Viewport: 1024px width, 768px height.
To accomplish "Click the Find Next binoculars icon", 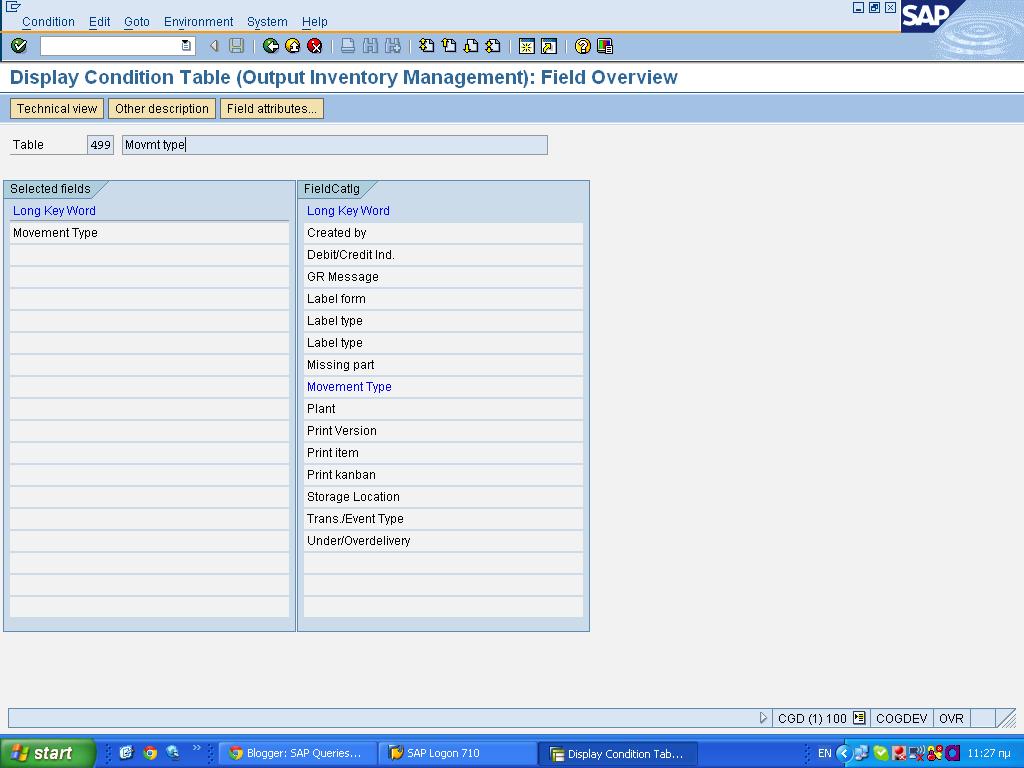I will coord(392,46).
